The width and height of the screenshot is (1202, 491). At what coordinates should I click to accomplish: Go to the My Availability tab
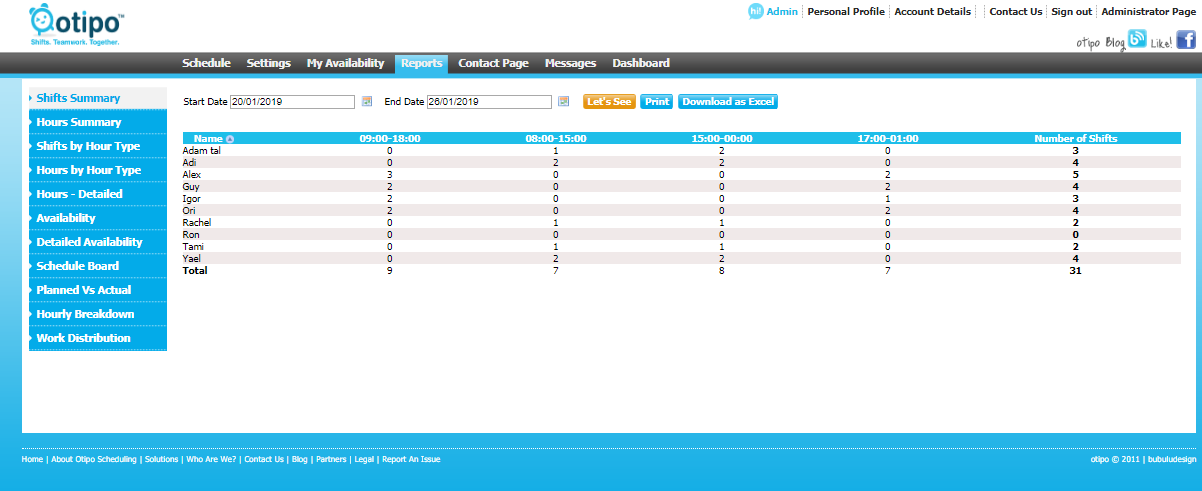pyautogui.click(x=345, y=63)
